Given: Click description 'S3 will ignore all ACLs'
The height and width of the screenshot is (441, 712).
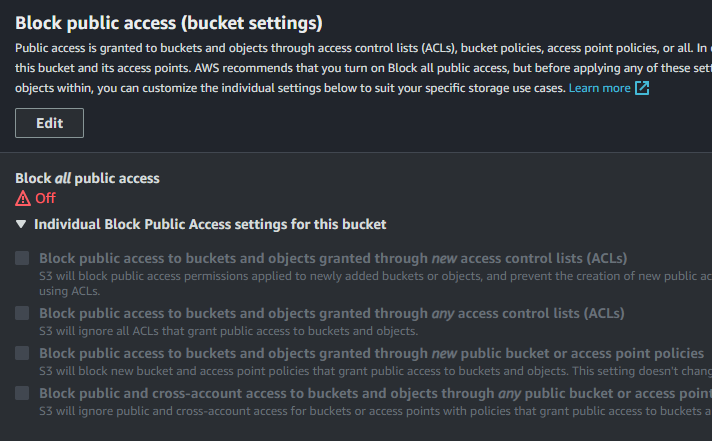Looking at the screenshot, I should coord(228,331).
